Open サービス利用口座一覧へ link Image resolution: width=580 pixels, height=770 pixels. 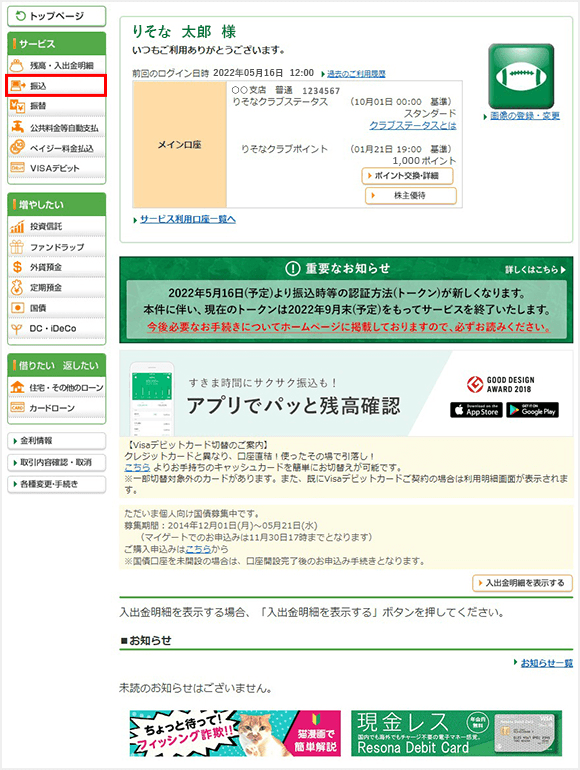click(188, 219)
